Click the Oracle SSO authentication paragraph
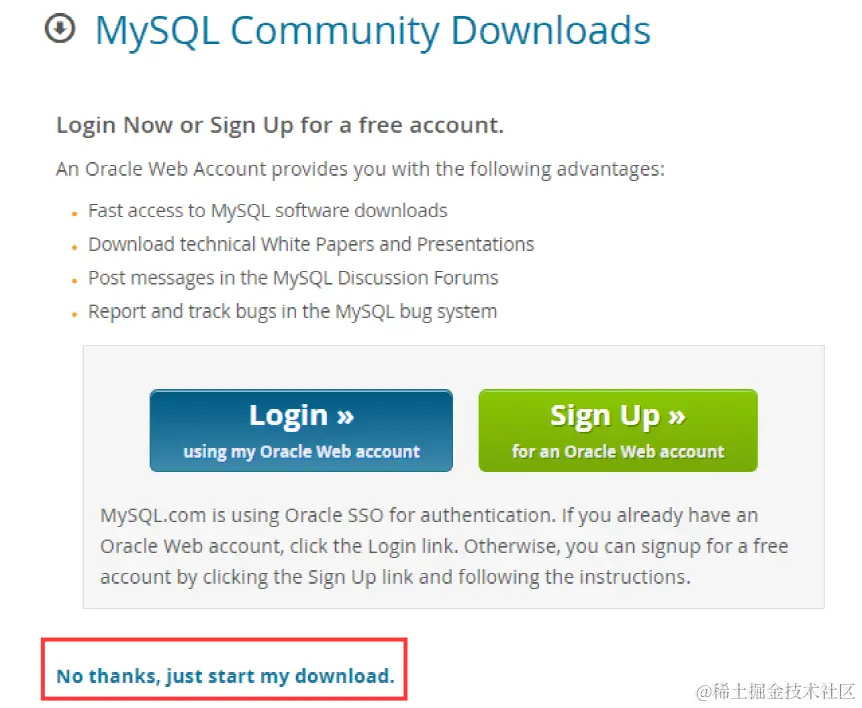The width and height of the screenshot is (862, 708). tap(444, 546)
